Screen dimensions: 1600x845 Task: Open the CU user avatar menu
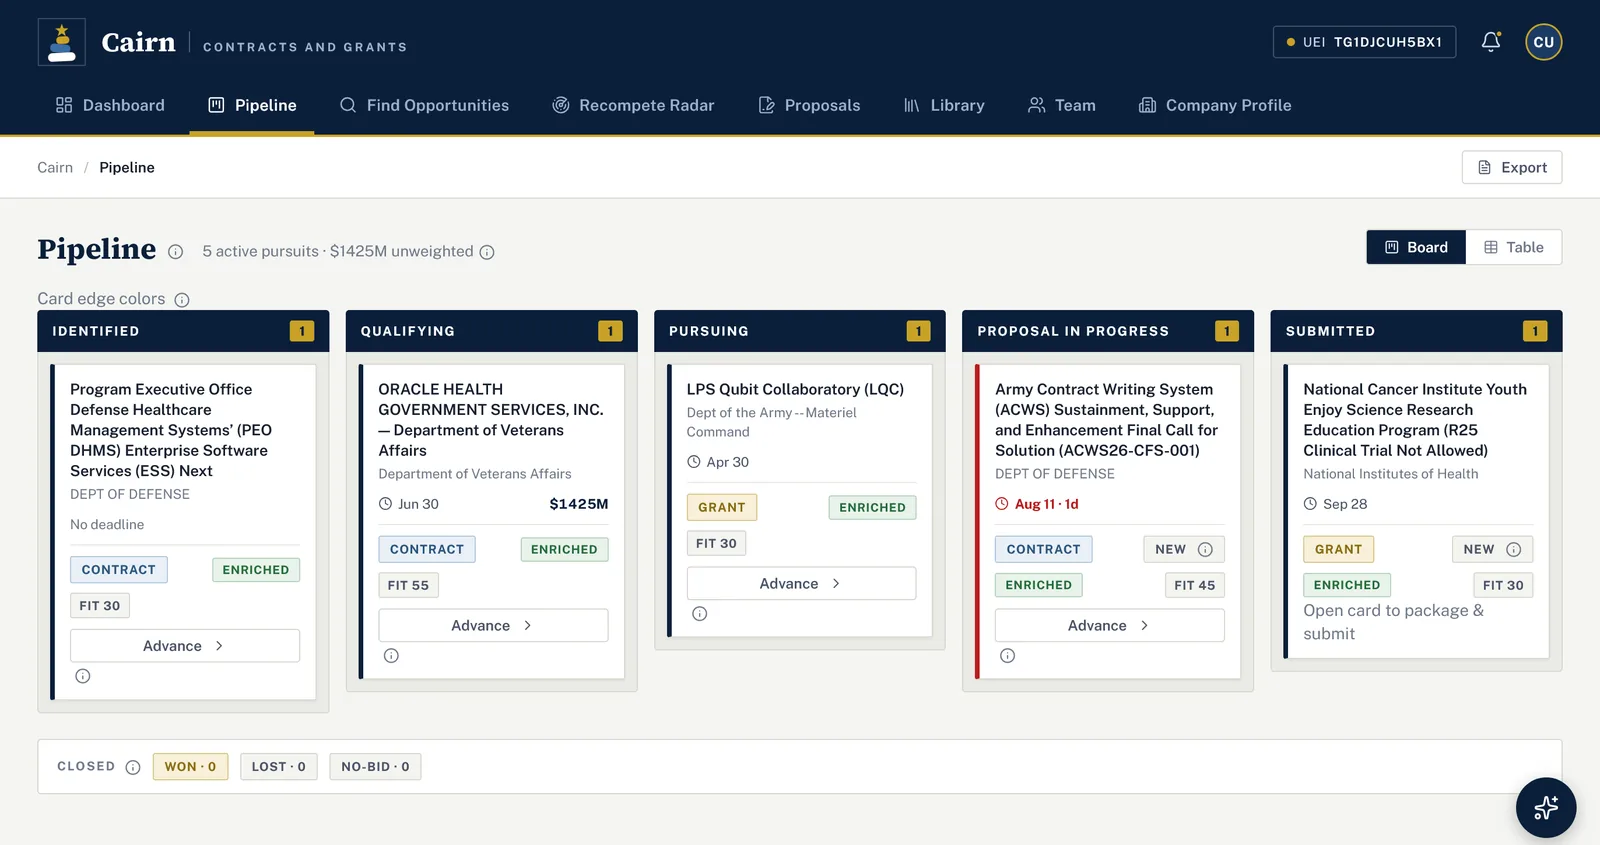1544,42
